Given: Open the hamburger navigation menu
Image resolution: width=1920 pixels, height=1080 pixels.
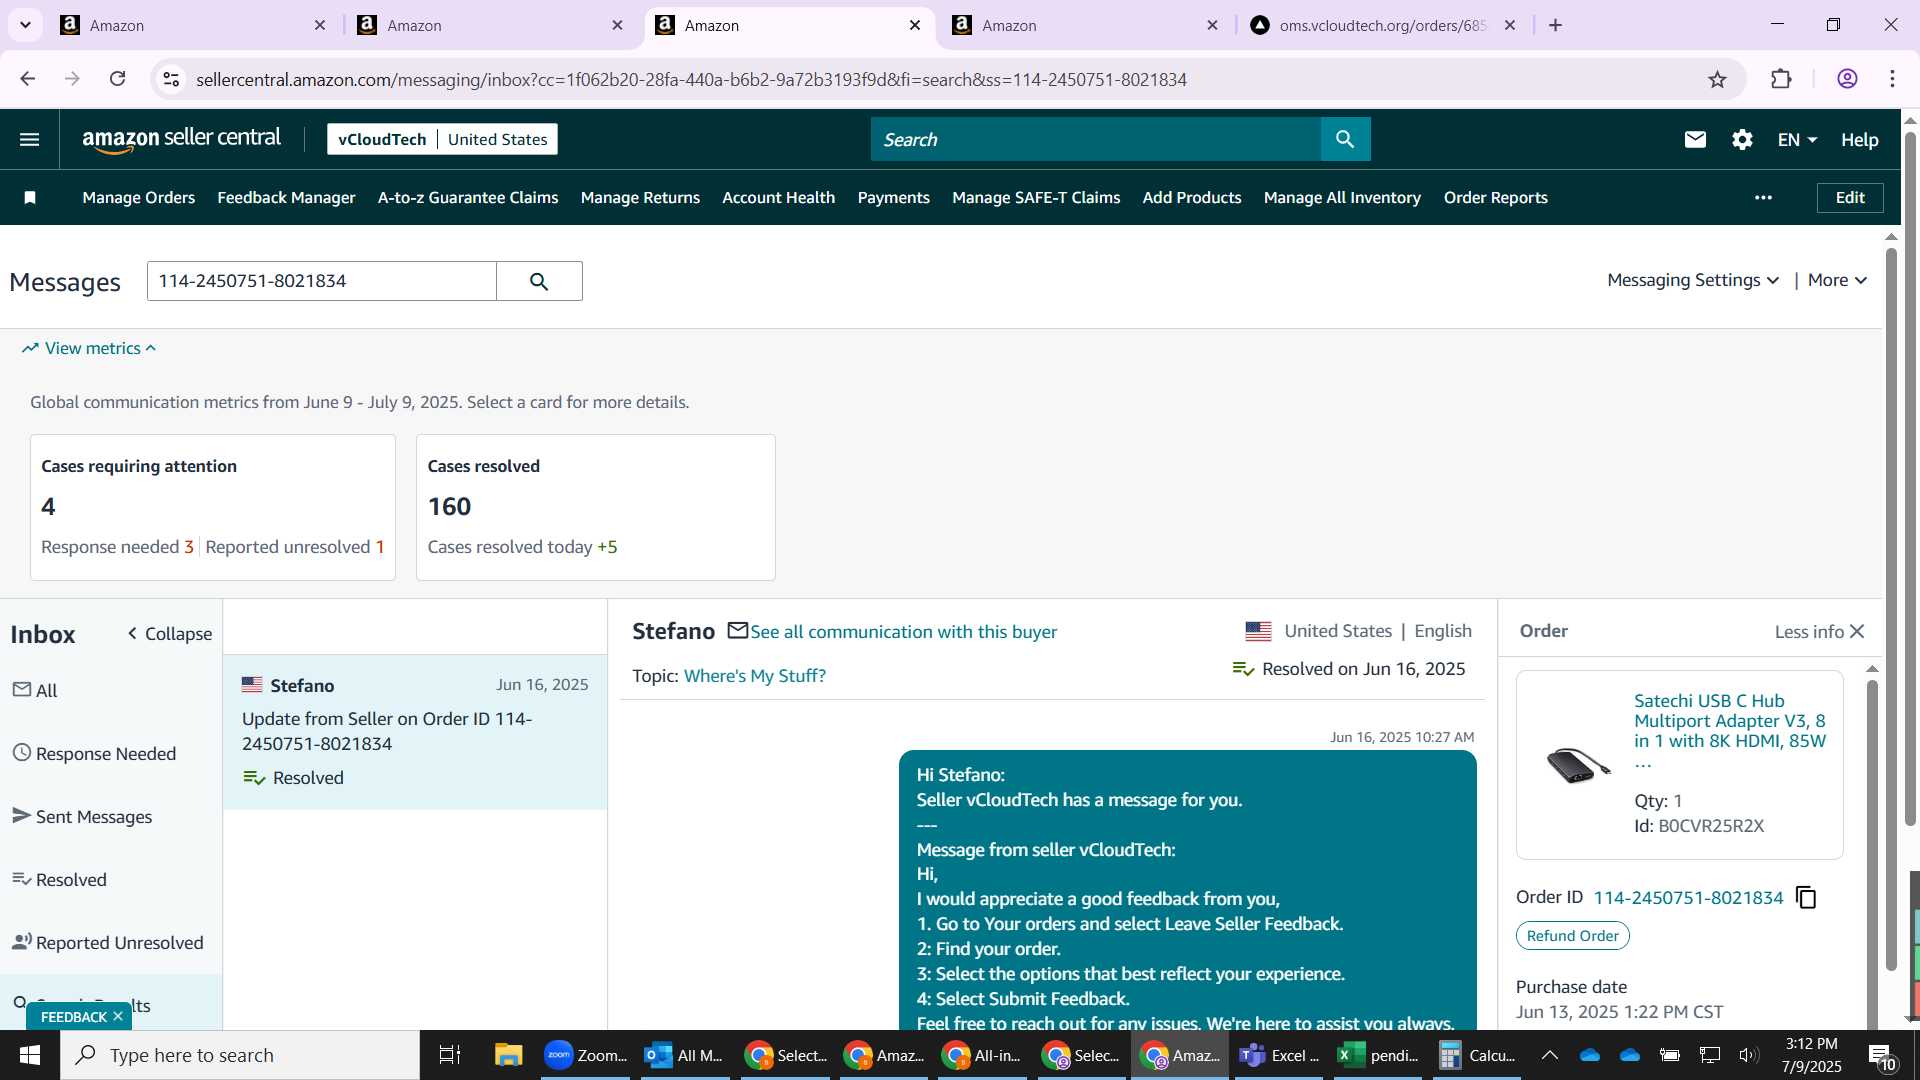Looking at the screenshot, I should (x=30, y=140).
